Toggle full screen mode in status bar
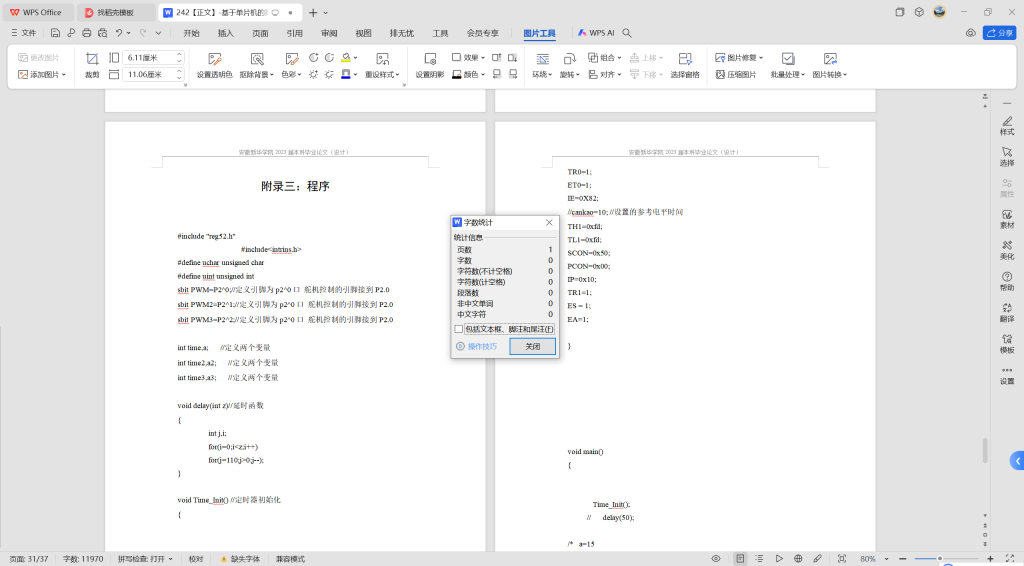Viewport: 1024px width, 566px height. (1009, 559)
